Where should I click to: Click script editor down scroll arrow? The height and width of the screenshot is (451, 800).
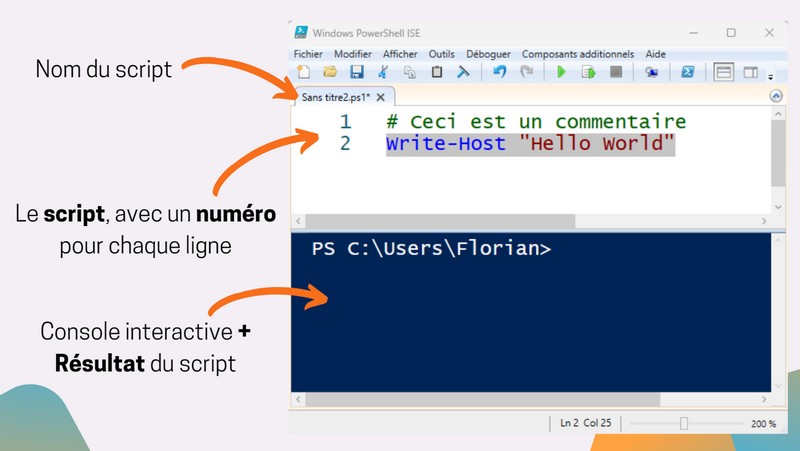778,207
